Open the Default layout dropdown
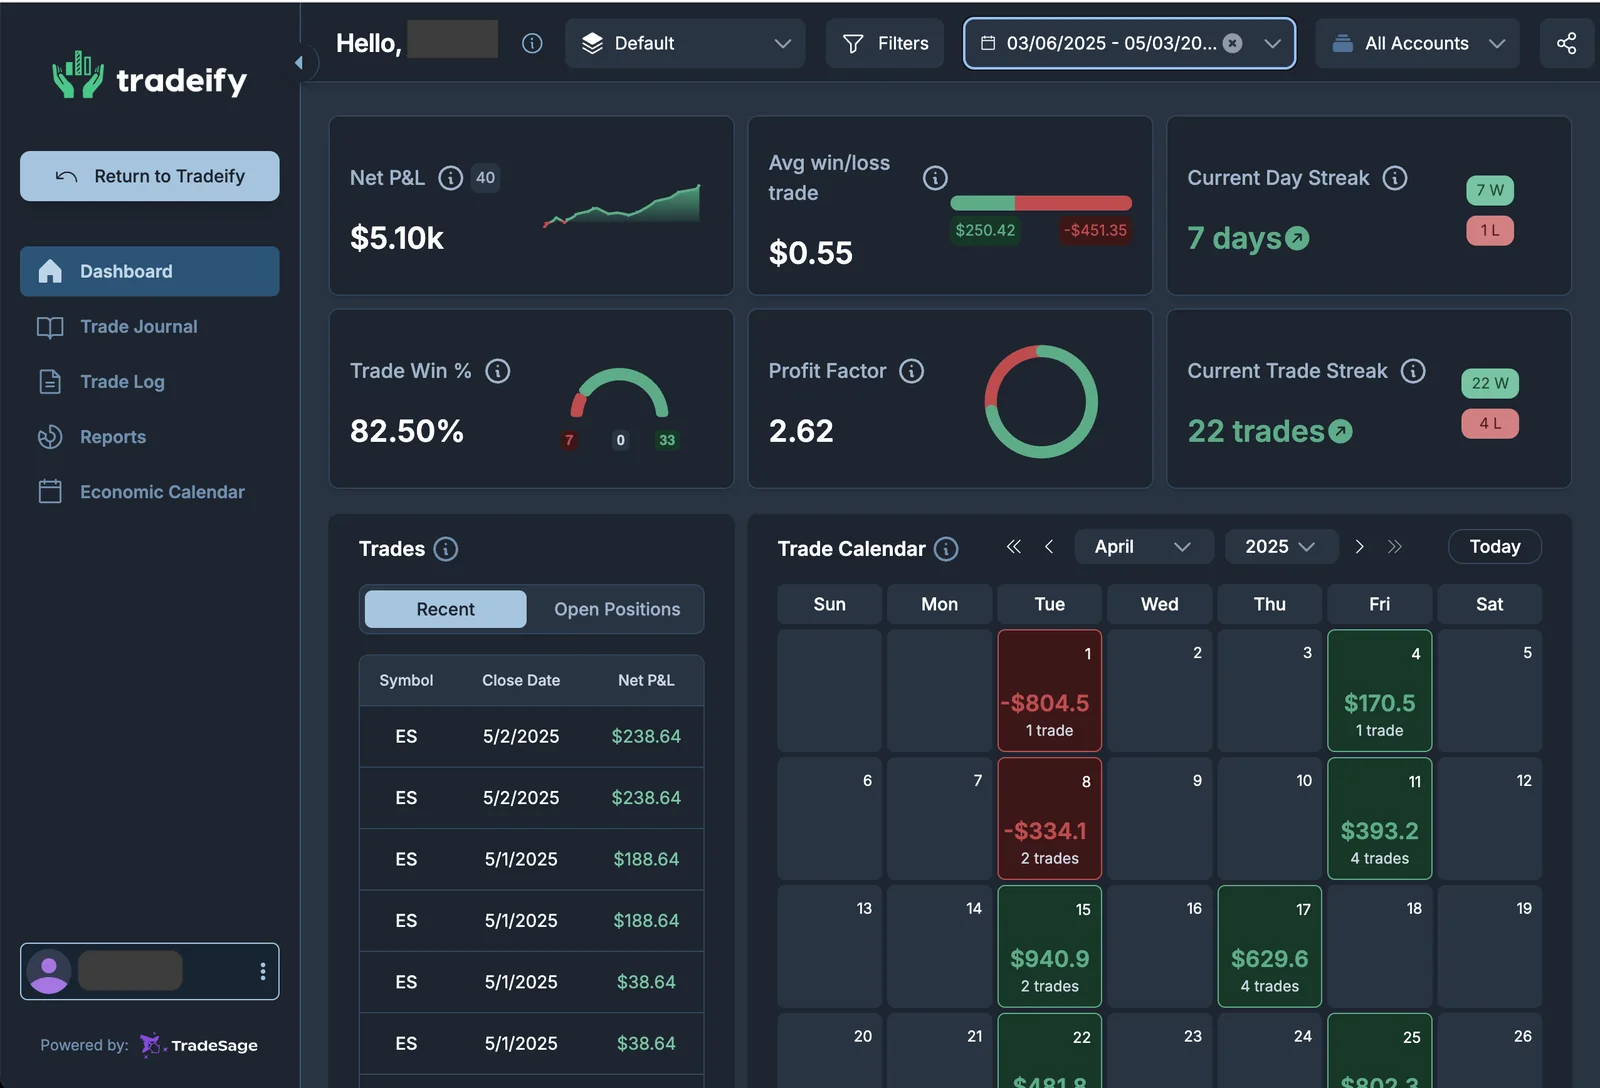 point(685,43)
